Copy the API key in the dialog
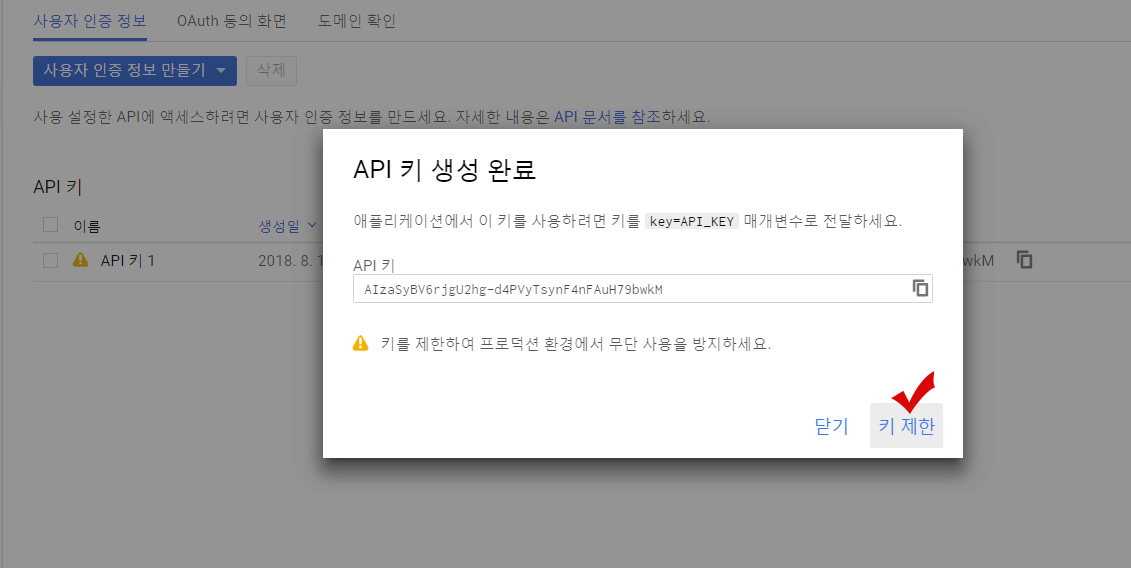1131x568 pixels. (920, 288)
